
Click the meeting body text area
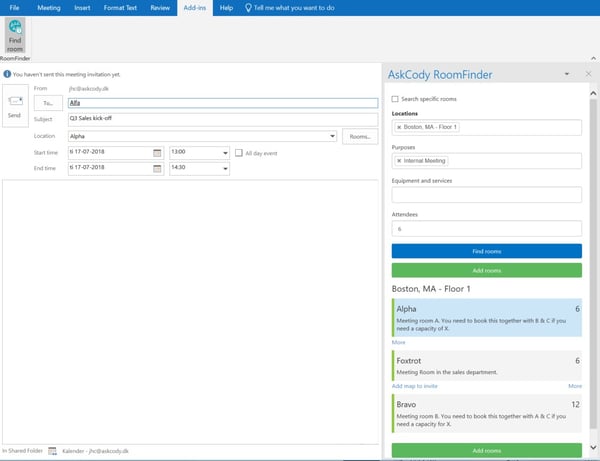click(190, 312)
